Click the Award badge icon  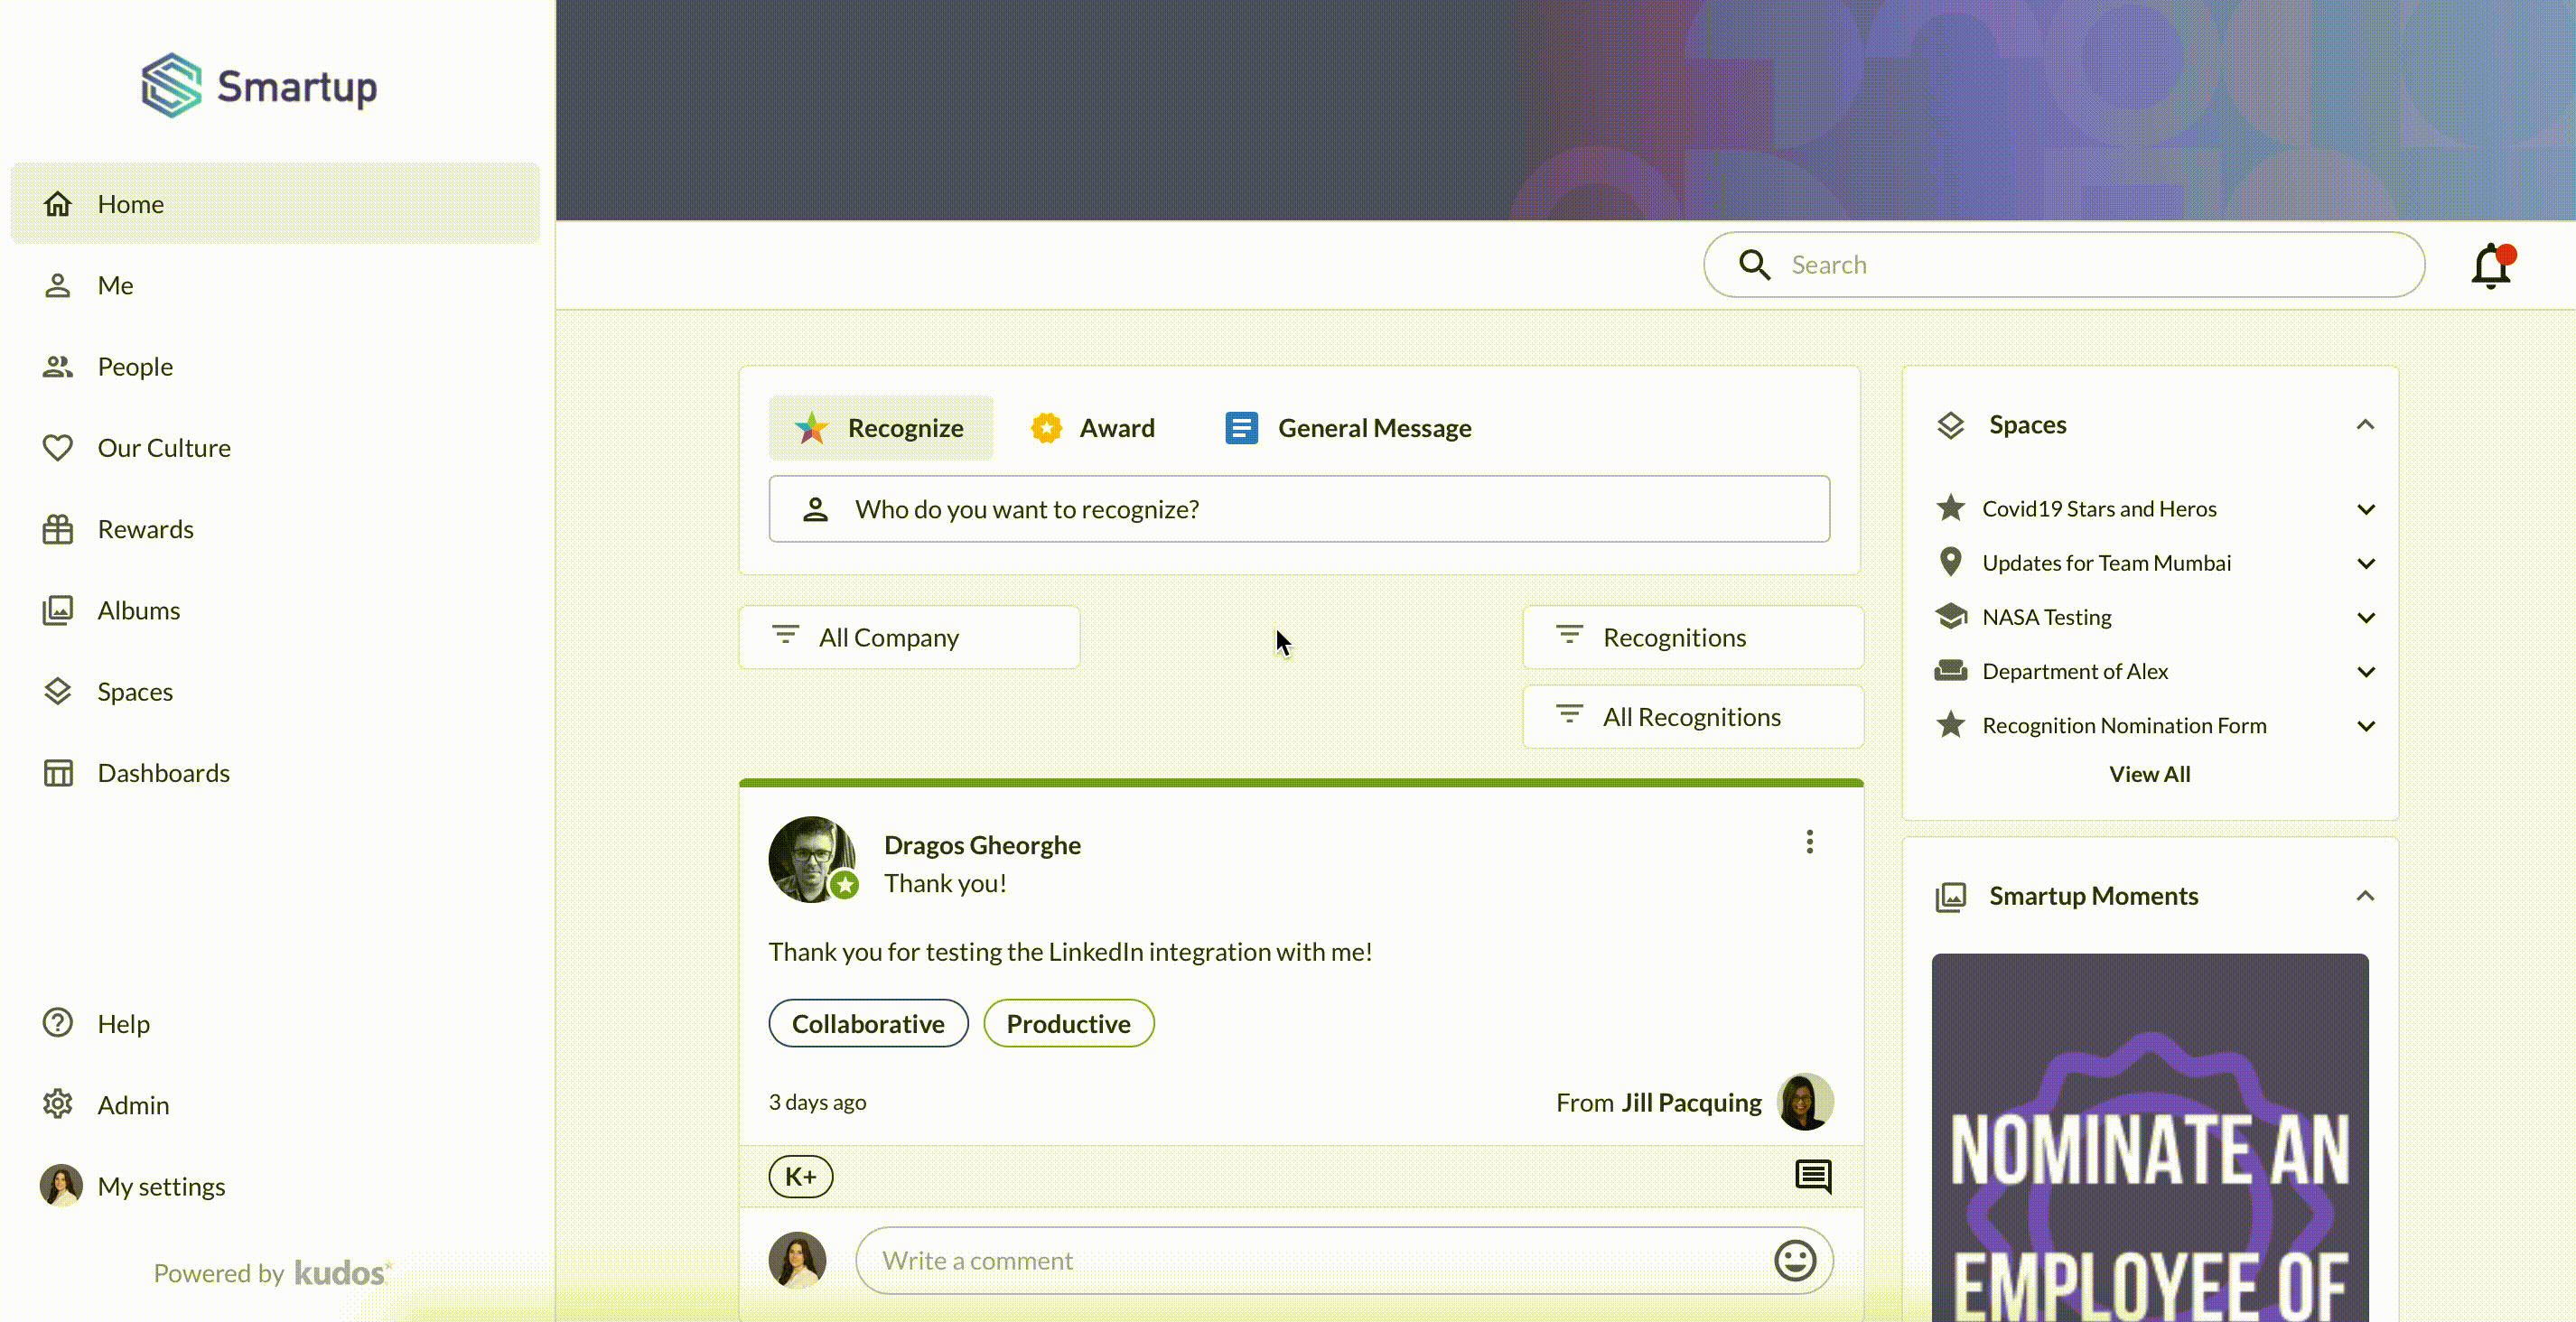[x=1046, y=428]
